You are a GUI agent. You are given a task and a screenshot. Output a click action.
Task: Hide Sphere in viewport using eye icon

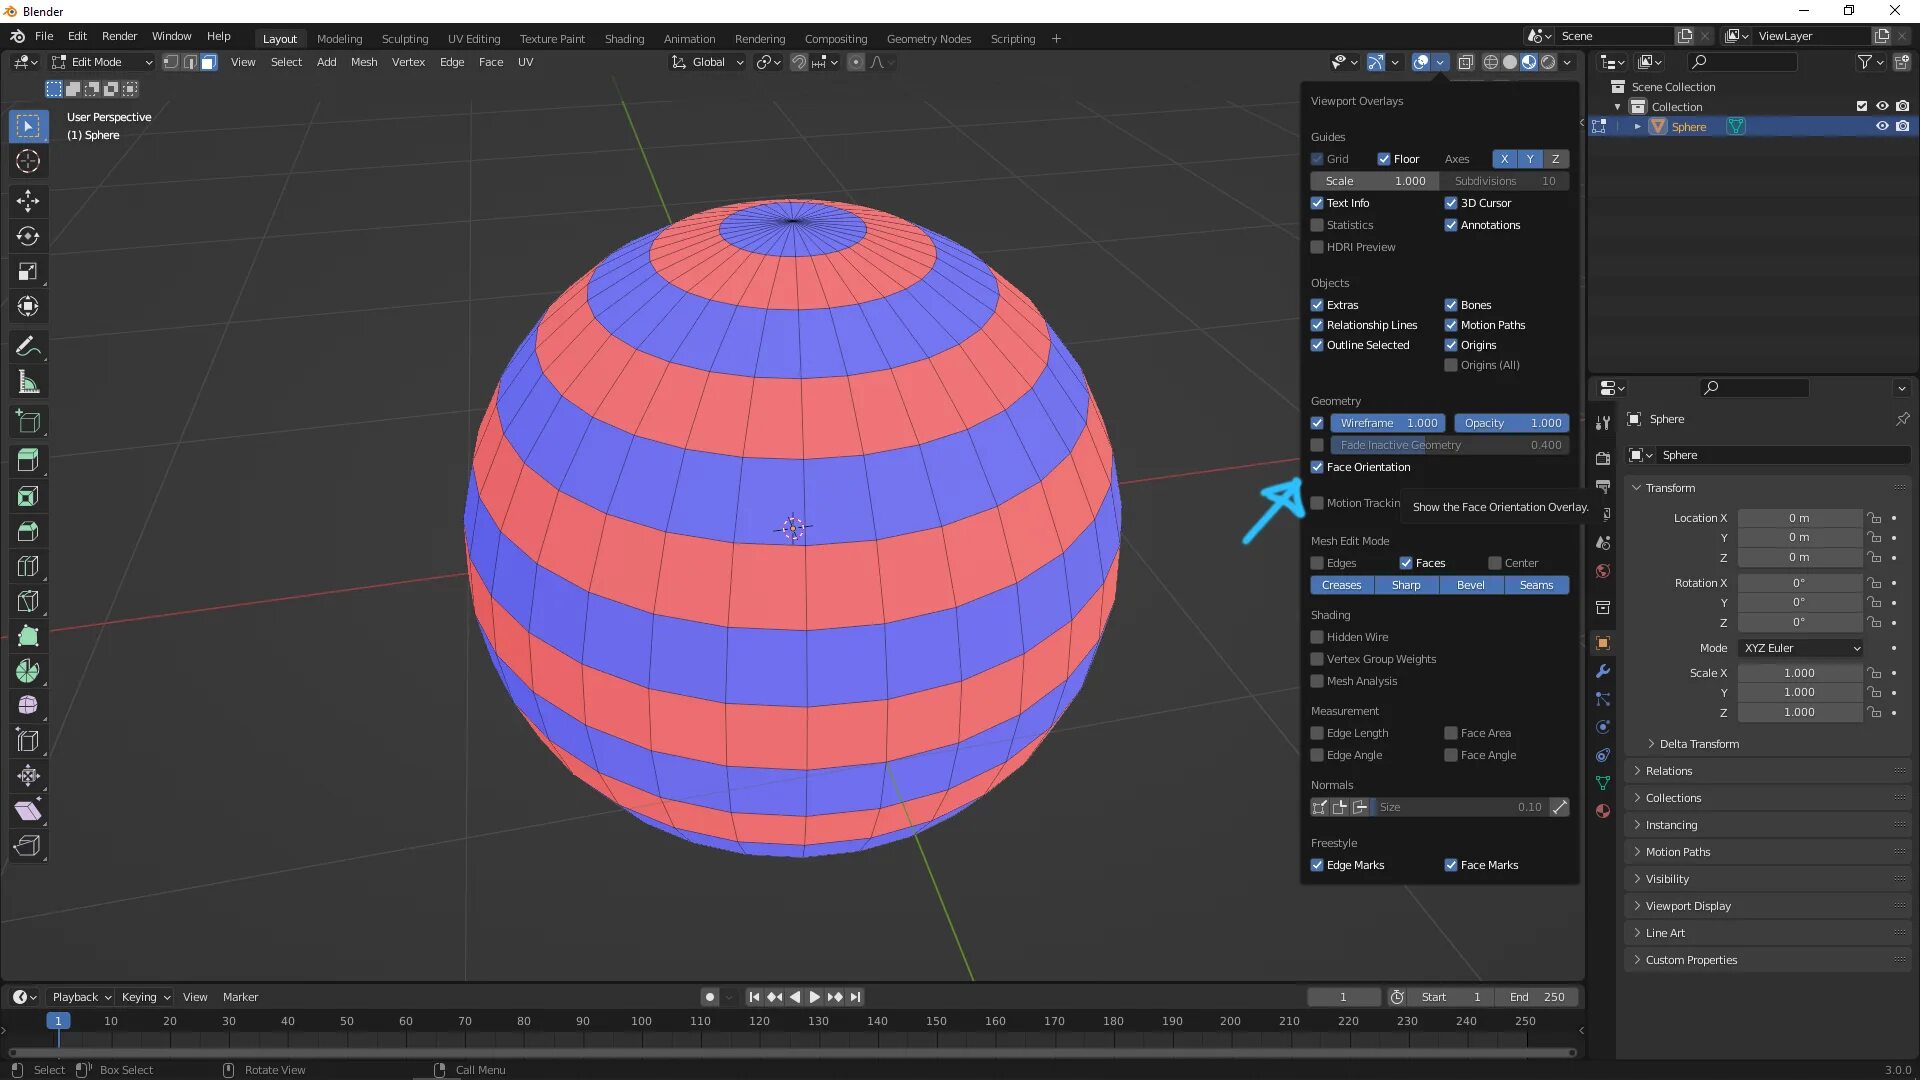point(1881,127)
